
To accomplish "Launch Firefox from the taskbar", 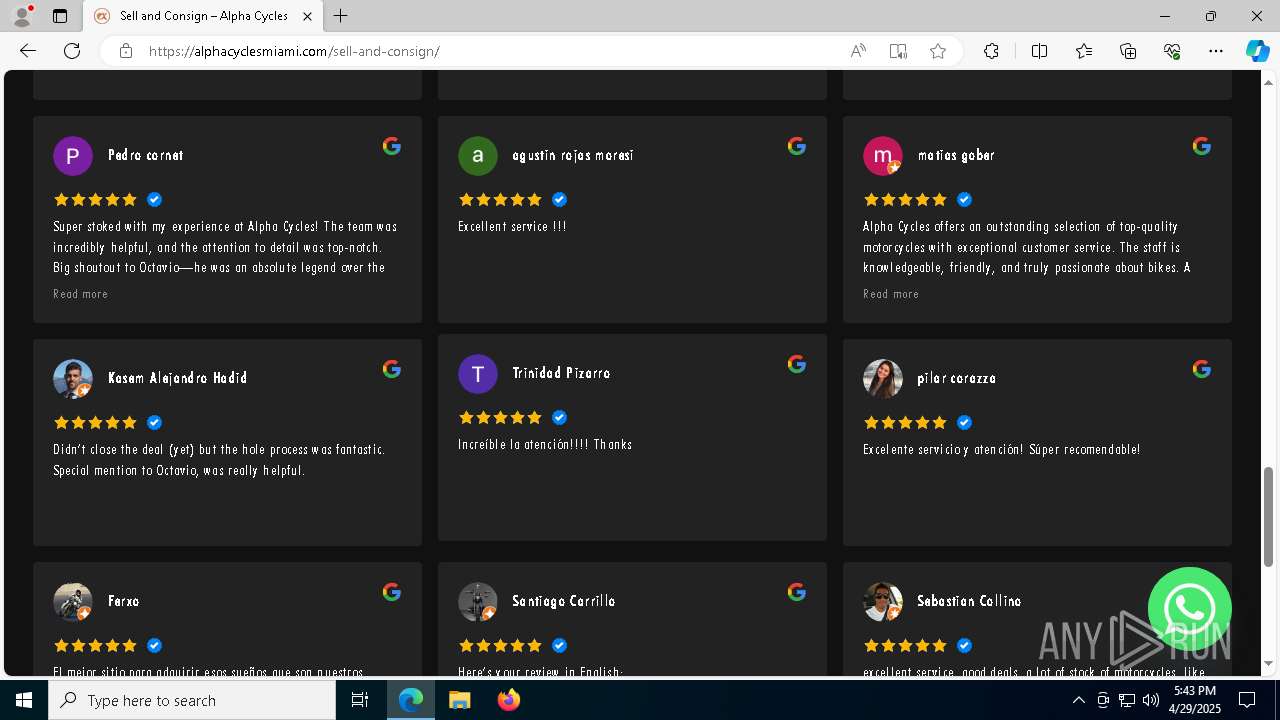I will [508, 700].
